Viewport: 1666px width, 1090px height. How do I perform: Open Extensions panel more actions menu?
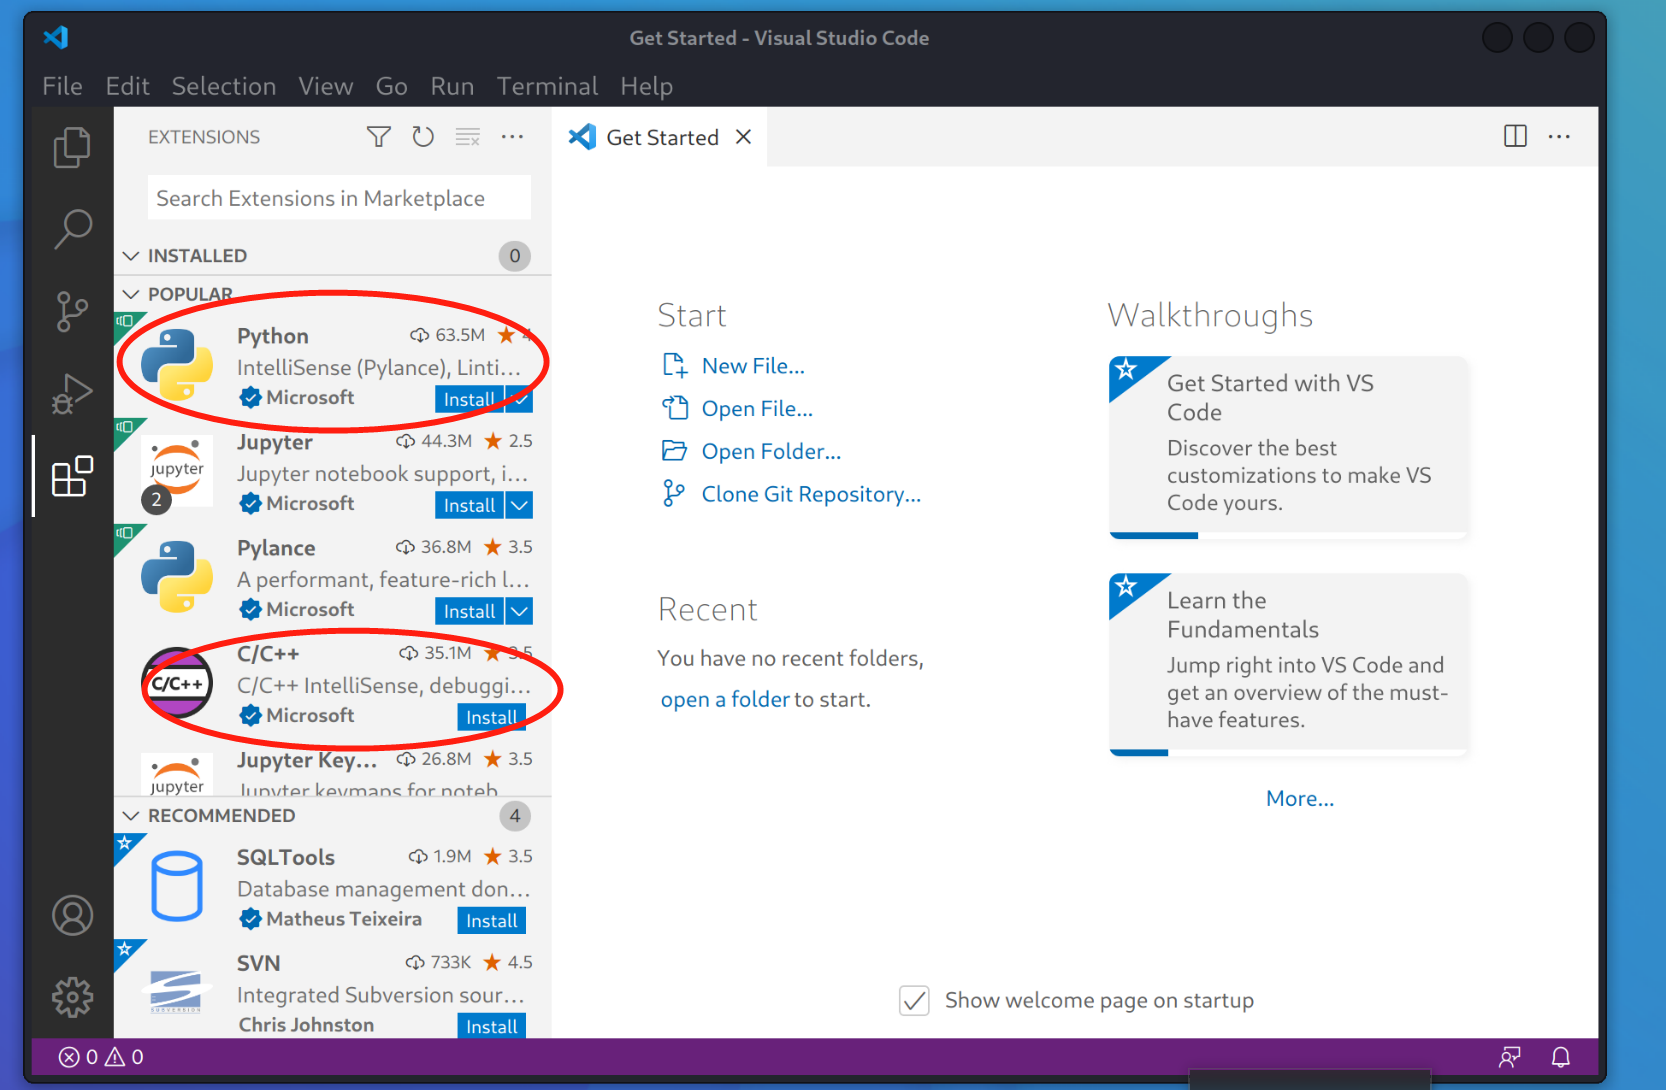point(512,137)
